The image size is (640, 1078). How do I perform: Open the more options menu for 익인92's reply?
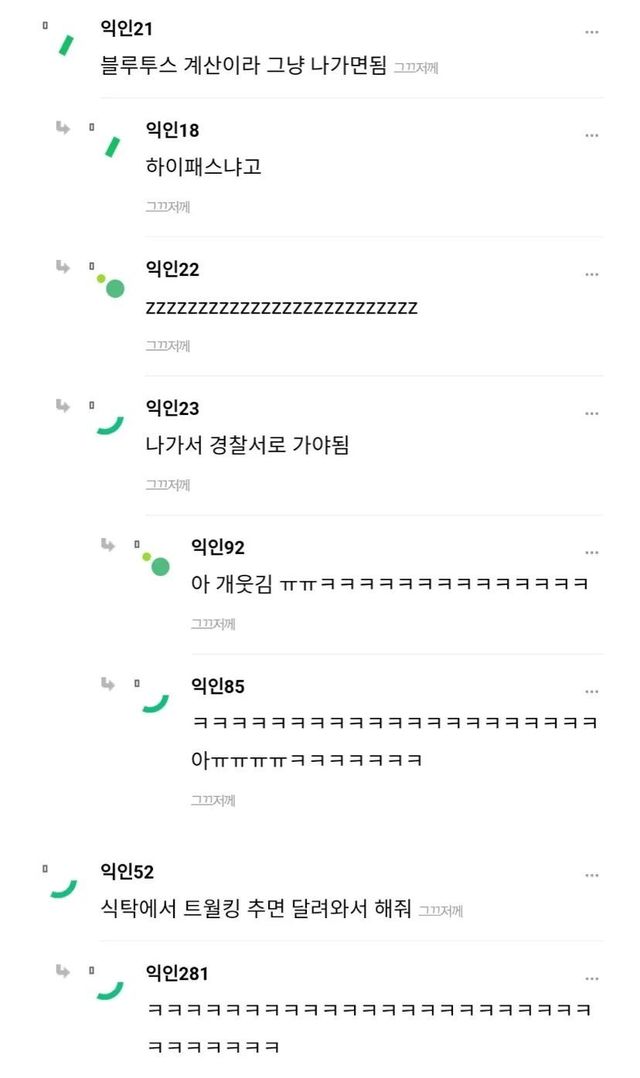pos(592,552)
